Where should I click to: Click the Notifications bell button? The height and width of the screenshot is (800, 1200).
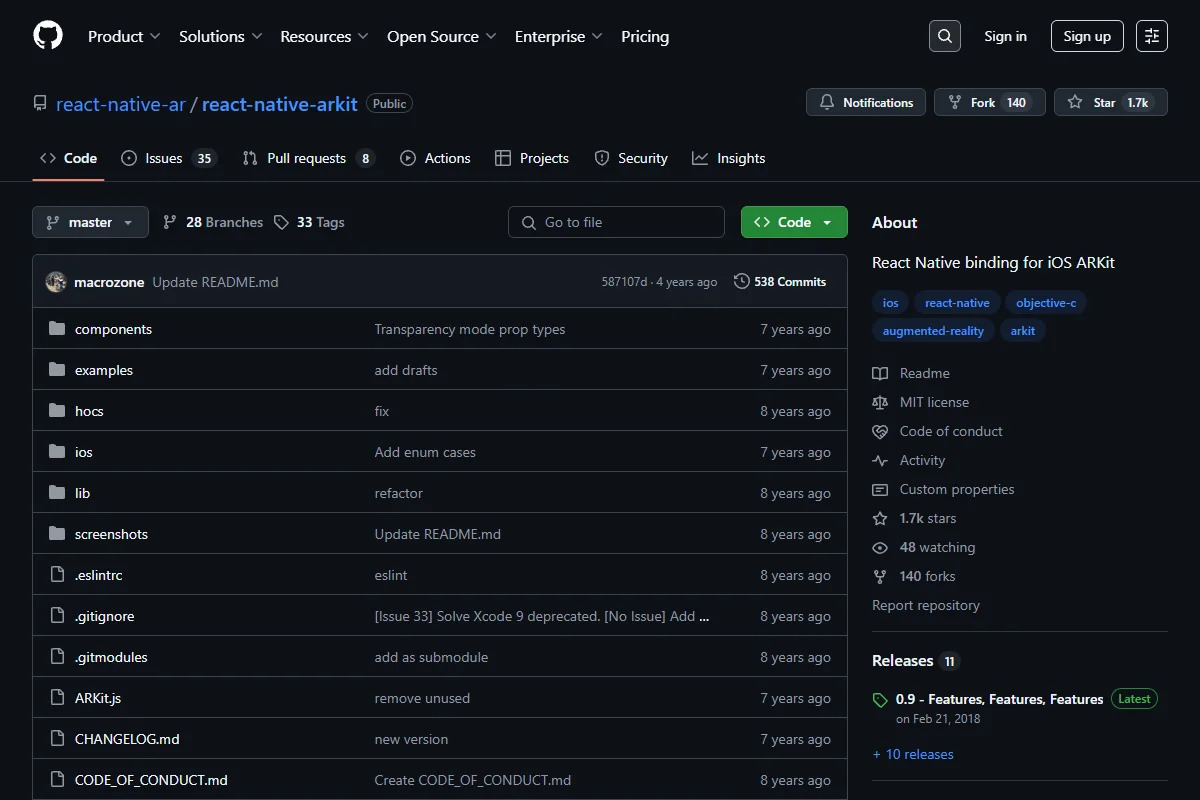click(866, 102)
